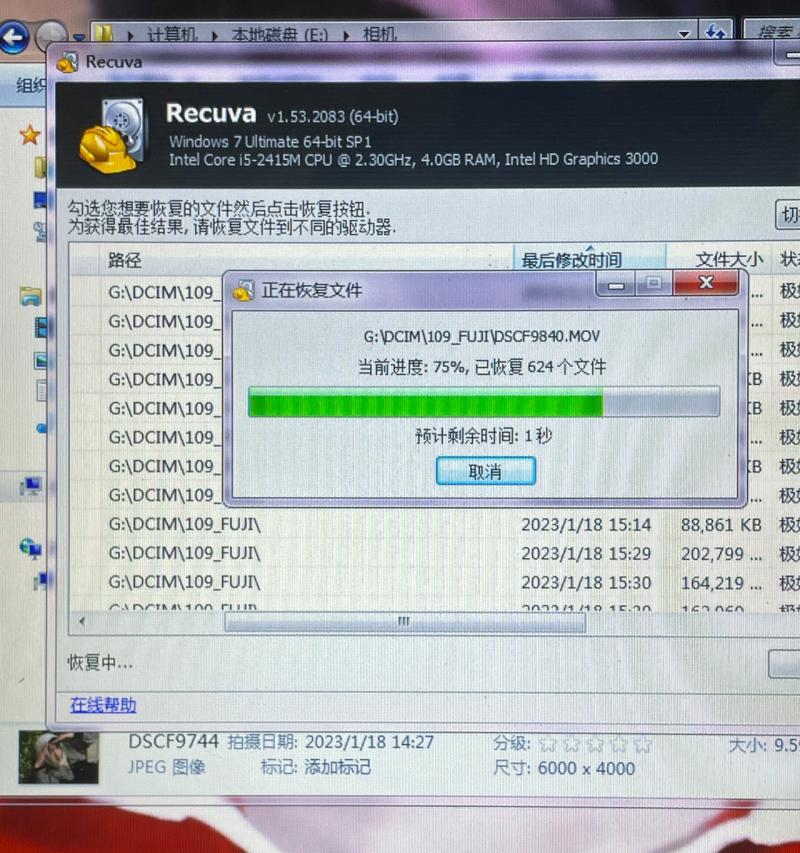The width and height of the screenshot is (800, 853).
Task: Click the DSCF9744 photo thumbnail in details pane
Action: click(58, 757)
